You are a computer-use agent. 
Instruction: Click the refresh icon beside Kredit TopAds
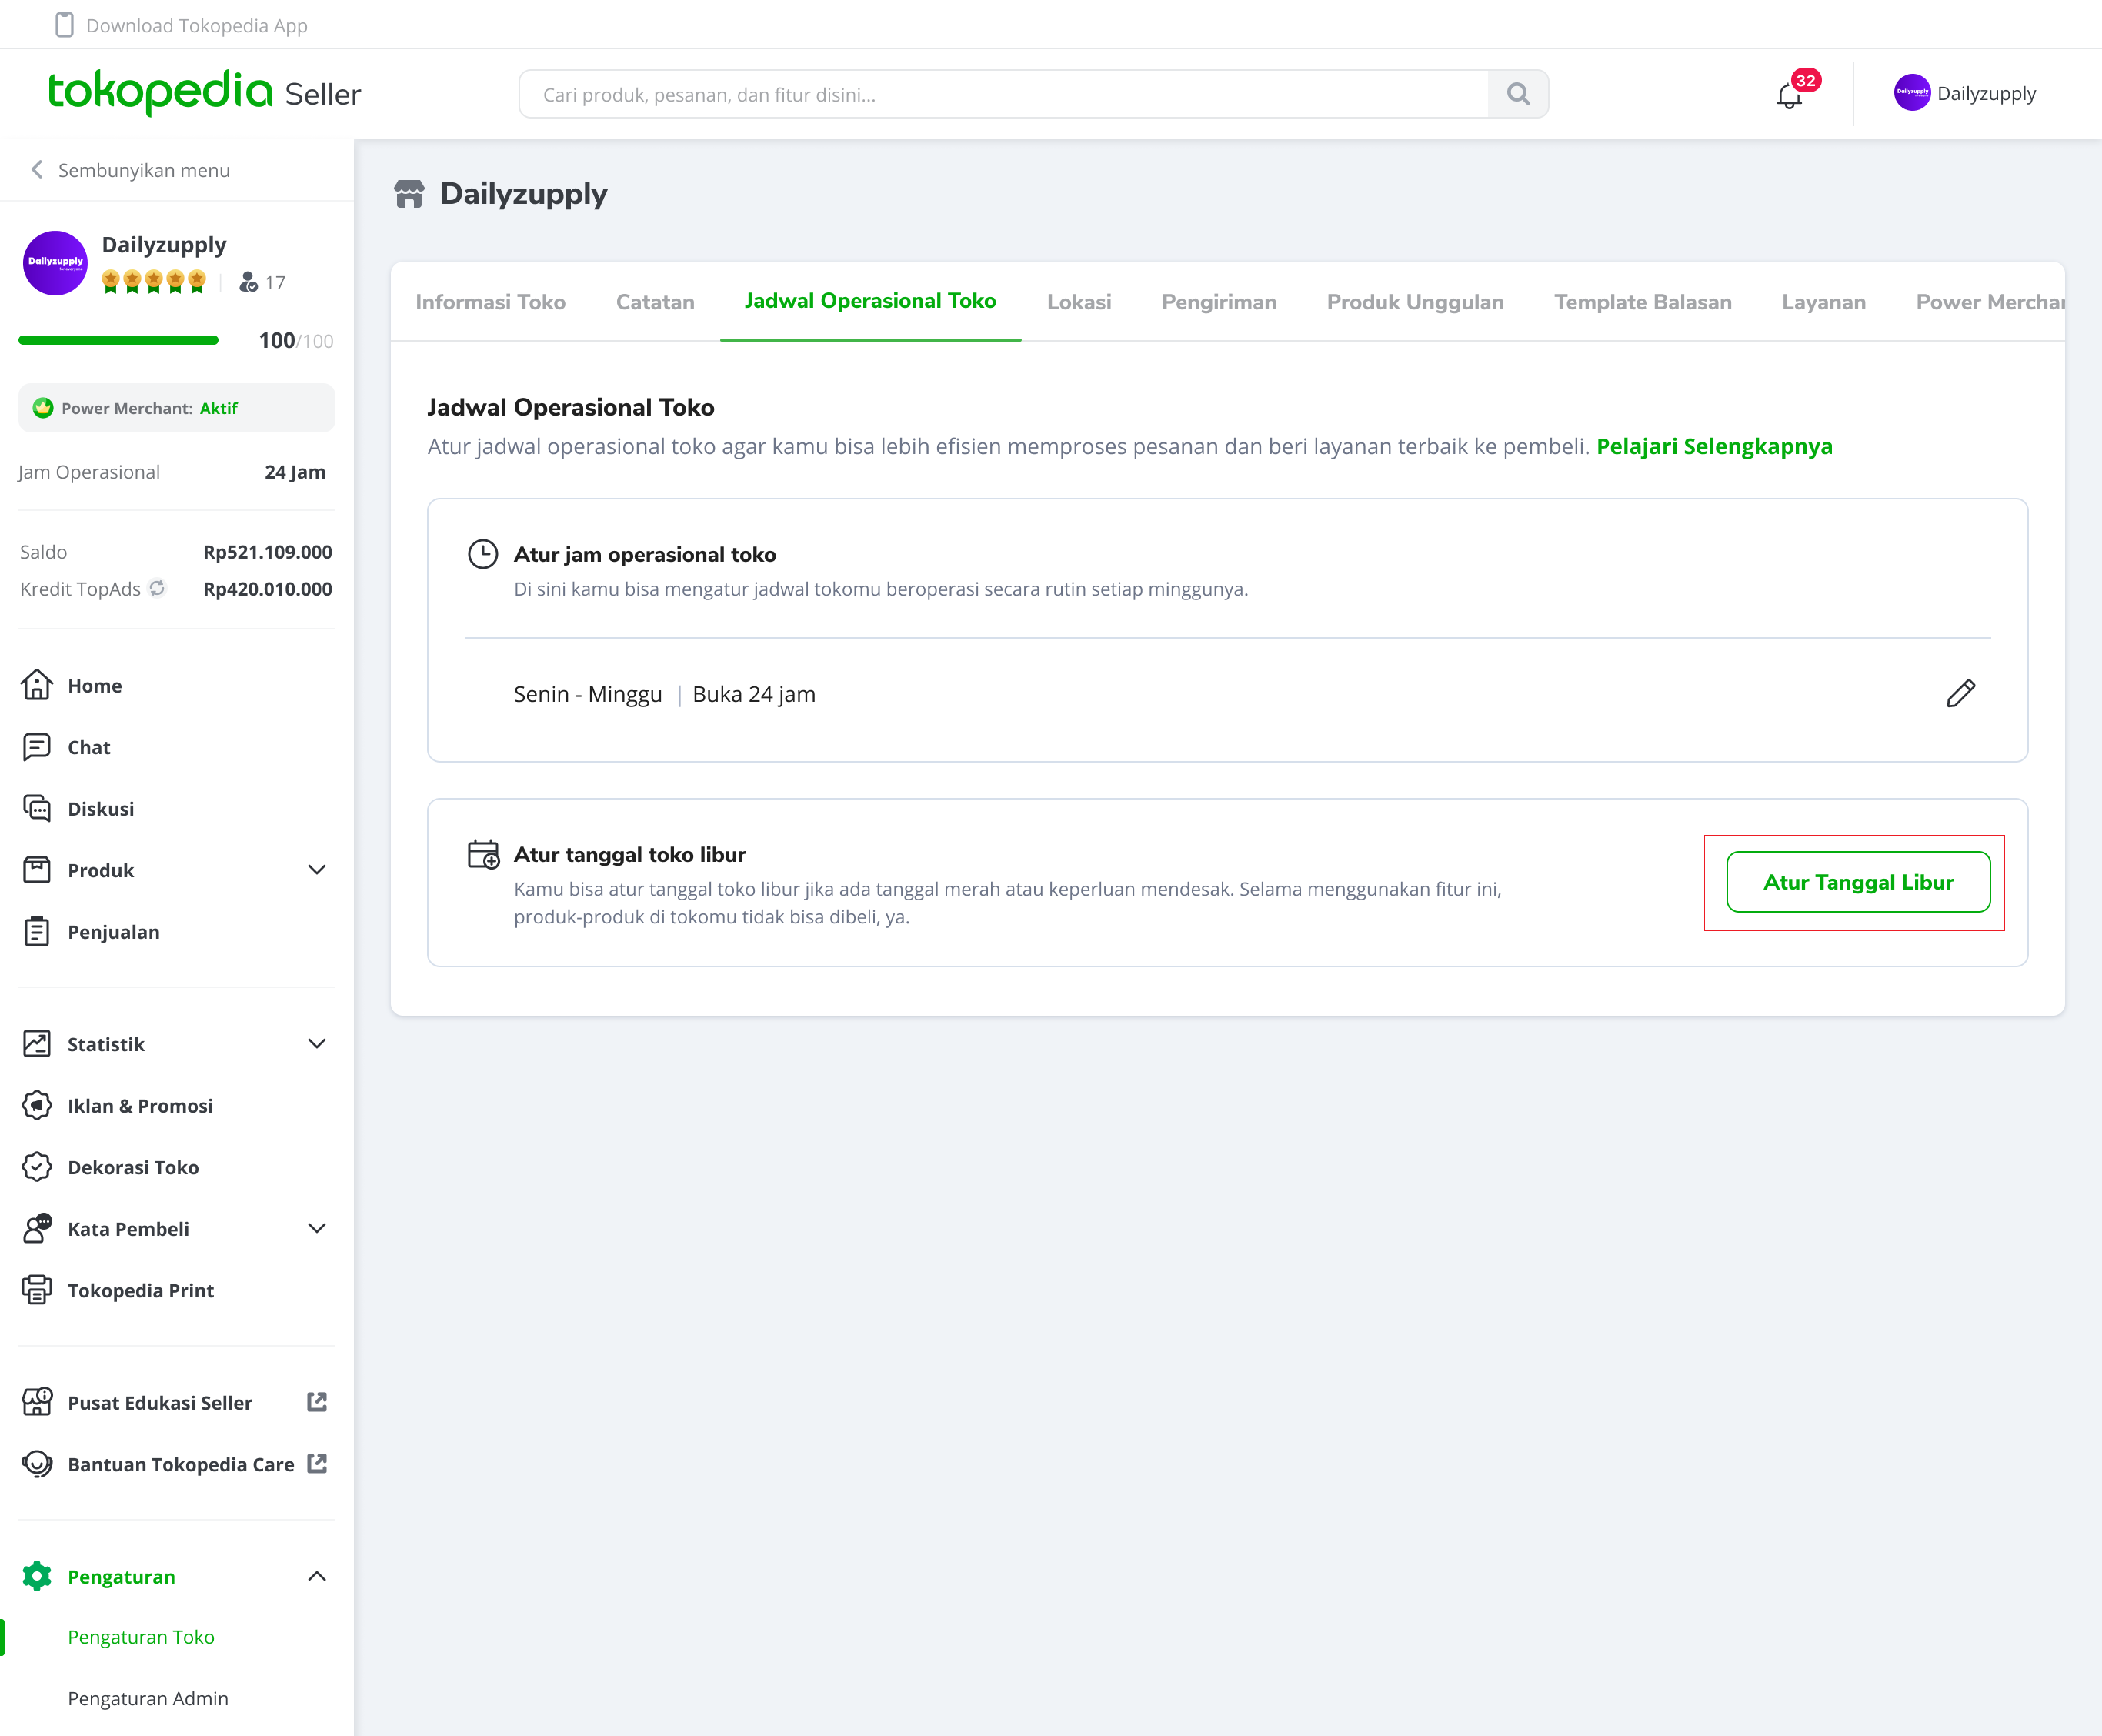pyautogui.click(x=157, y=588)
